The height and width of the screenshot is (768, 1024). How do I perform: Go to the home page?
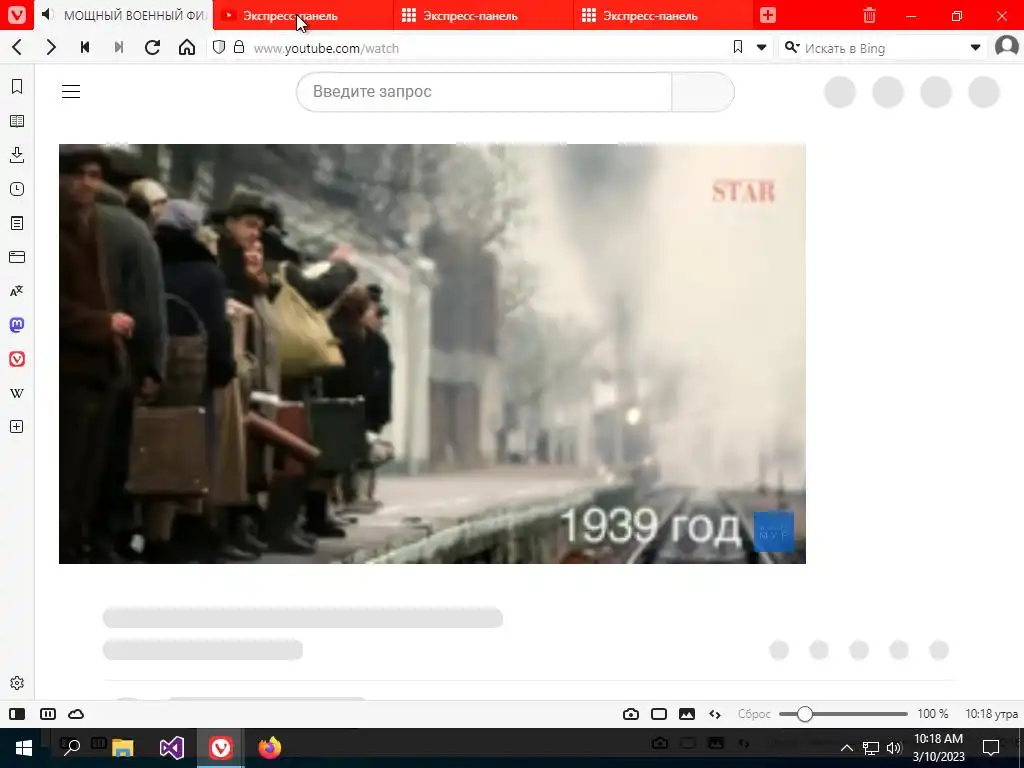[x=187, y=47]
